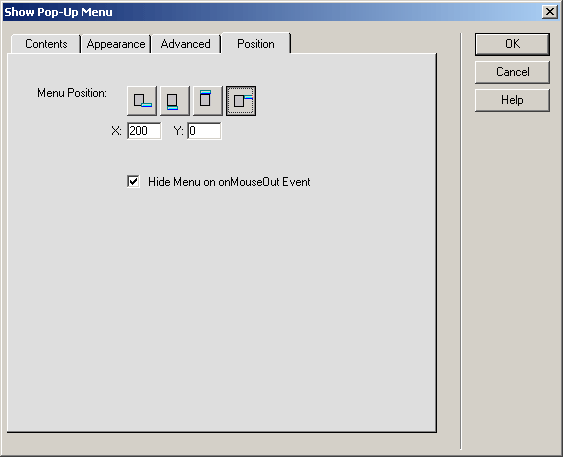The height and width of the screenshot is (457, 563).
Task: Select bottom-right corner menu position icon
Action: (142, 101)
